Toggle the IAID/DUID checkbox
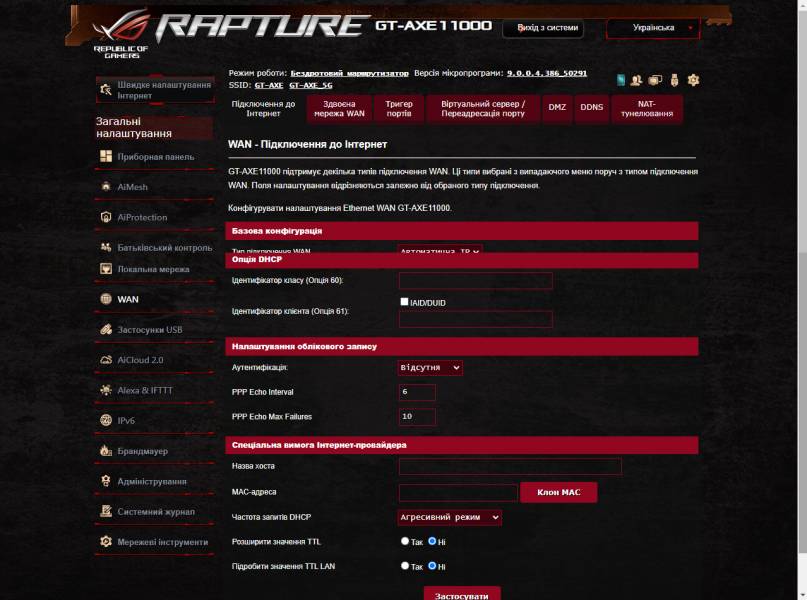Screen dimensions: 807x600 [404, 302]
